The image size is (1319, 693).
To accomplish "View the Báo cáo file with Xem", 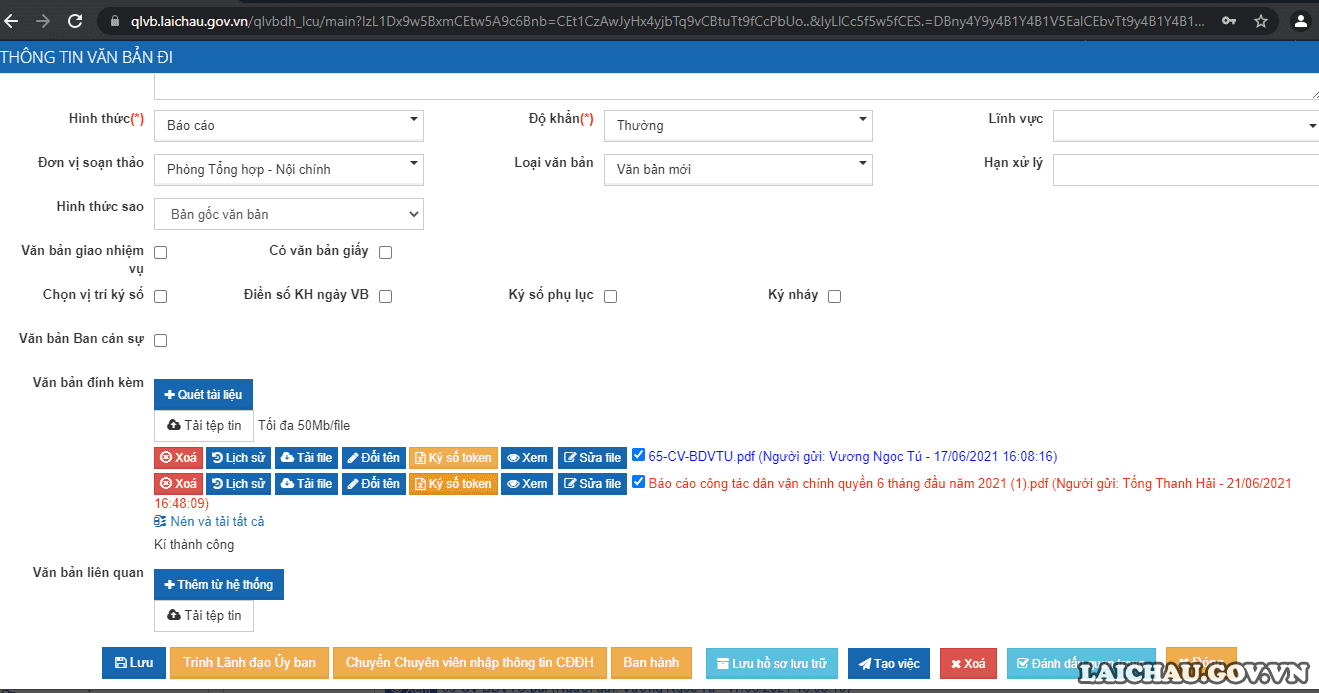I will coord(527,484).
